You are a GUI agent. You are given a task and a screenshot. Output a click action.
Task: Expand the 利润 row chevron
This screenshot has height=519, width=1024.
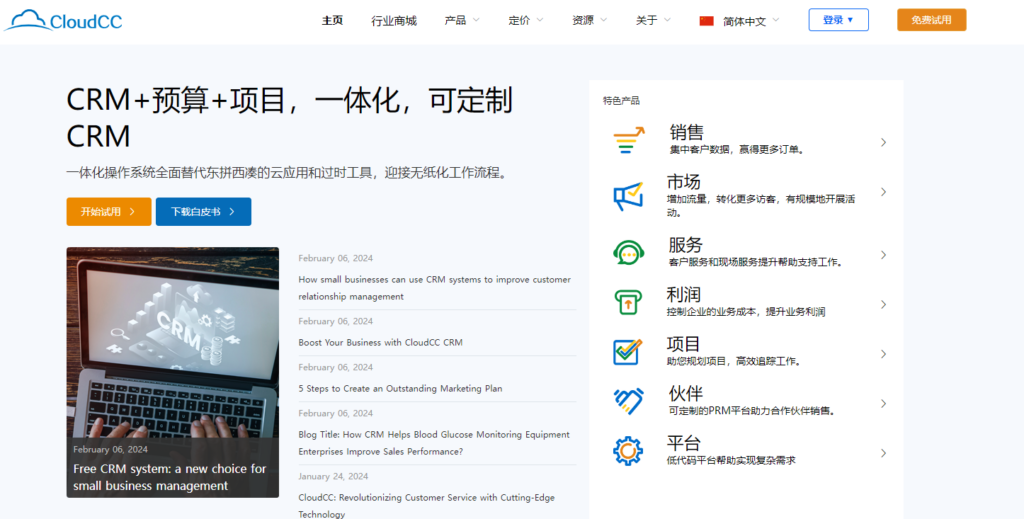(883, 304)
